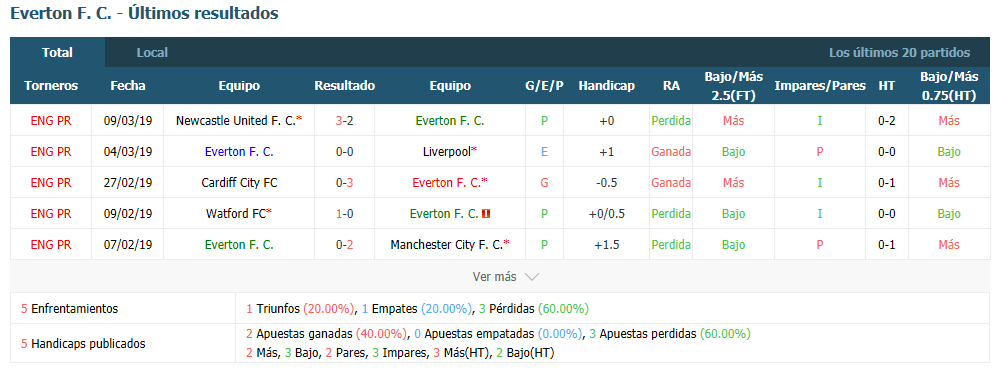The height and width of the screenshot is (368, 993).
Task: Click the Ver más text
Action: coord(494,277)
